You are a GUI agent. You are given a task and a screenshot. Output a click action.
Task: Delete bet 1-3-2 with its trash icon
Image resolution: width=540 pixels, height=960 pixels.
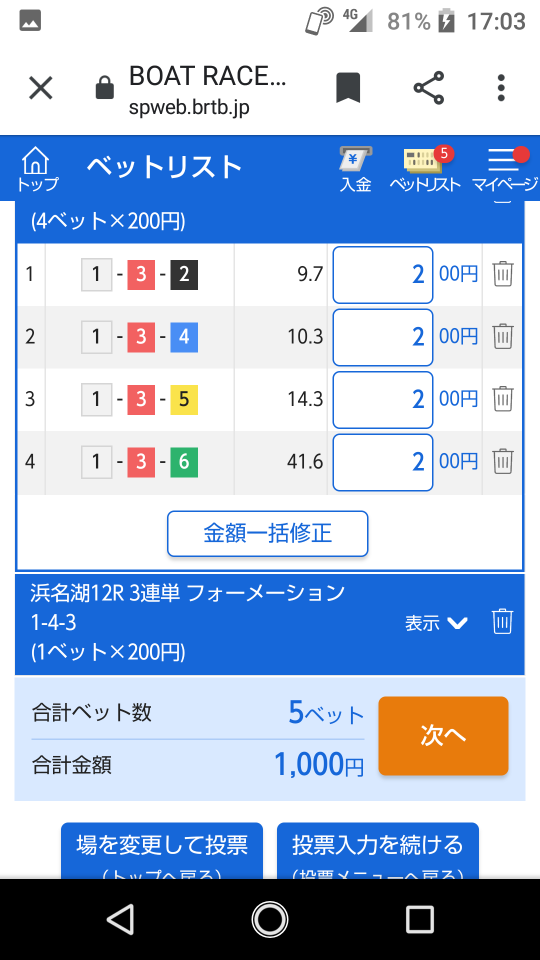[503, 274]
